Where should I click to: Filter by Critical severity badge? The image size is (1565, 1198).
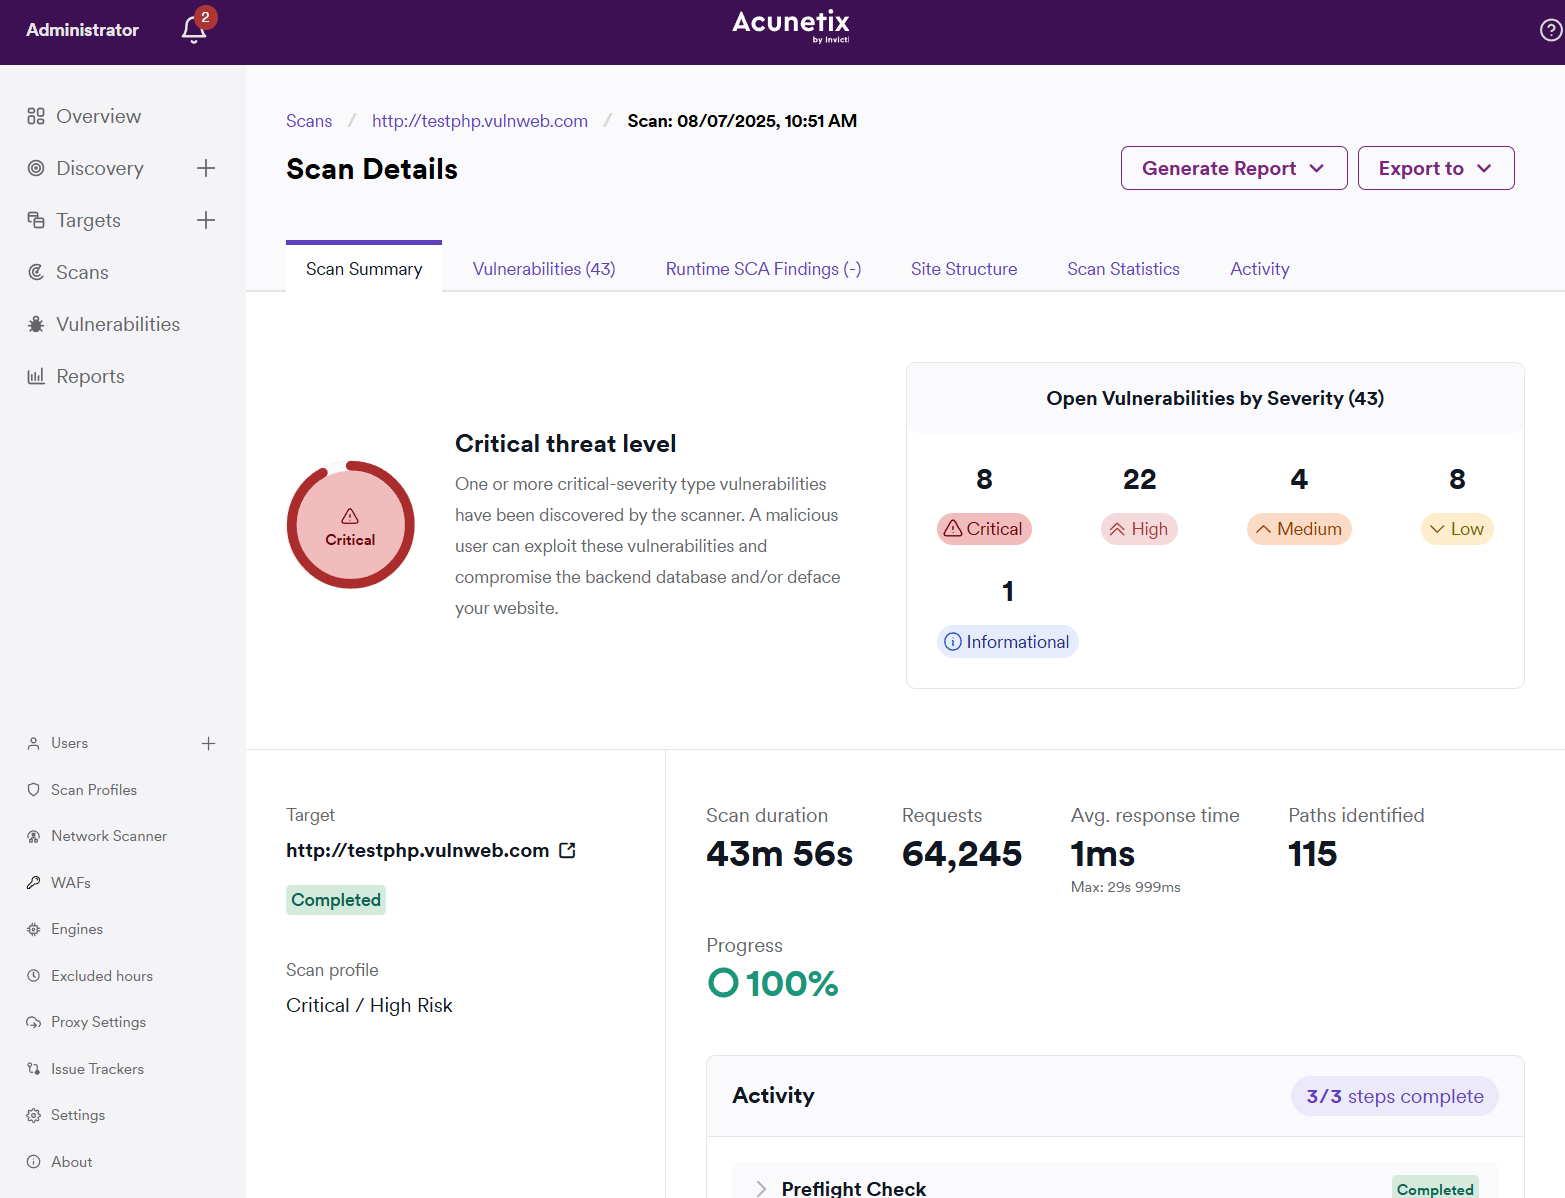click(984, 529)
